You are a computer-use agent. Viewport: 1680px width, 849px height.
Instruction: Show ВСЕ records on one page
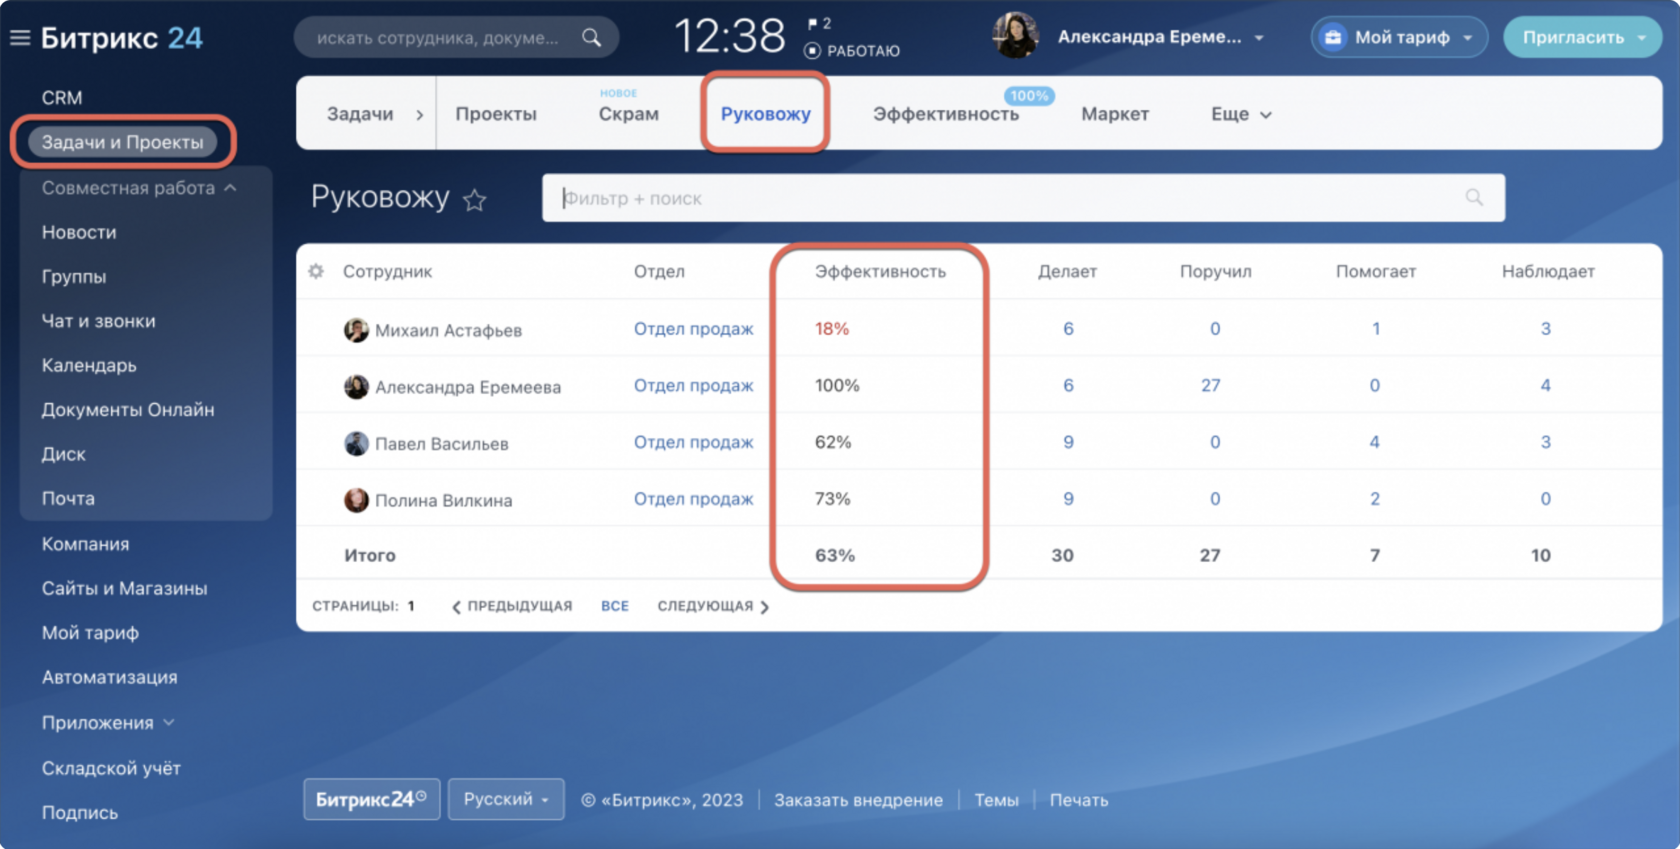[x=615, y=606]
